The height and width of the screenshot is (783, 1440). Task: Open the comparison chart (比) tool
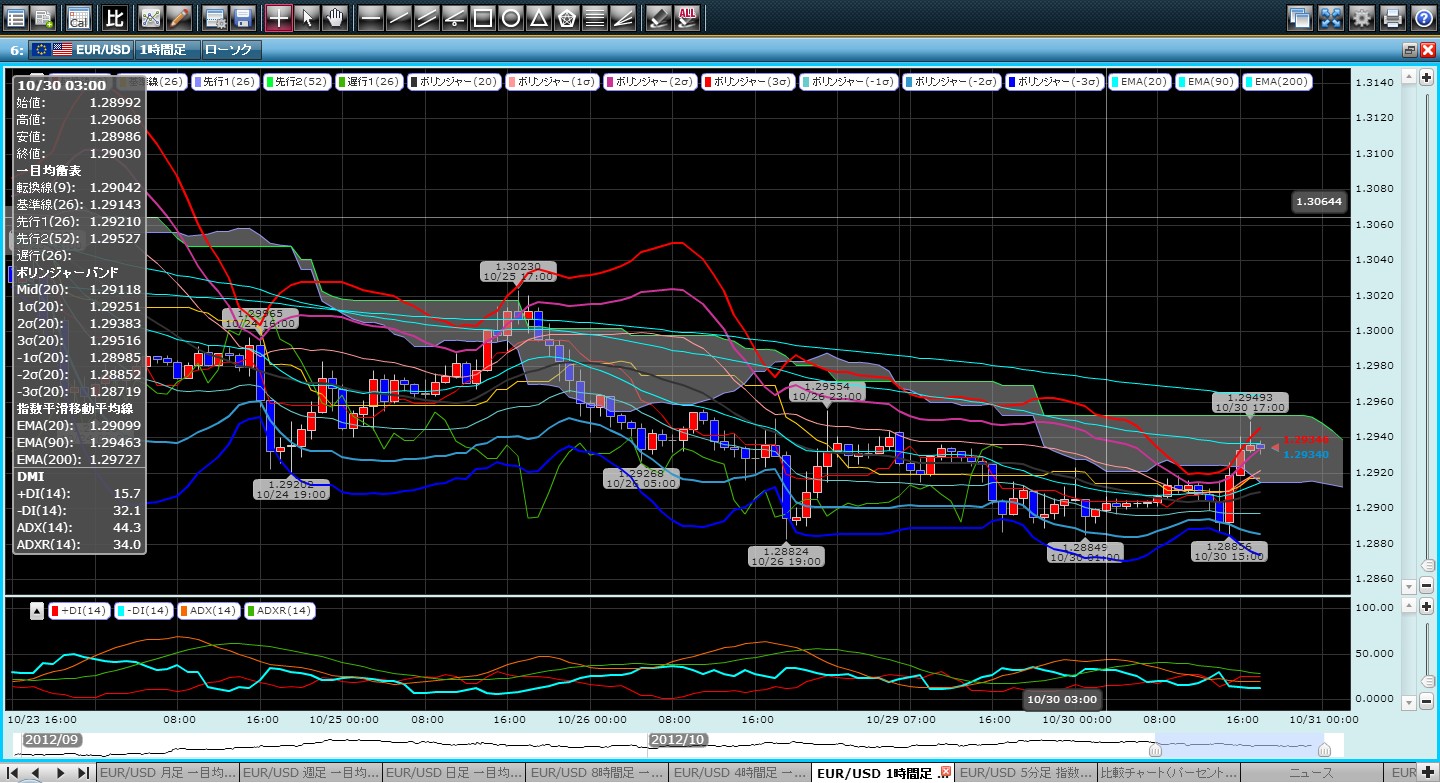point(115,17)
